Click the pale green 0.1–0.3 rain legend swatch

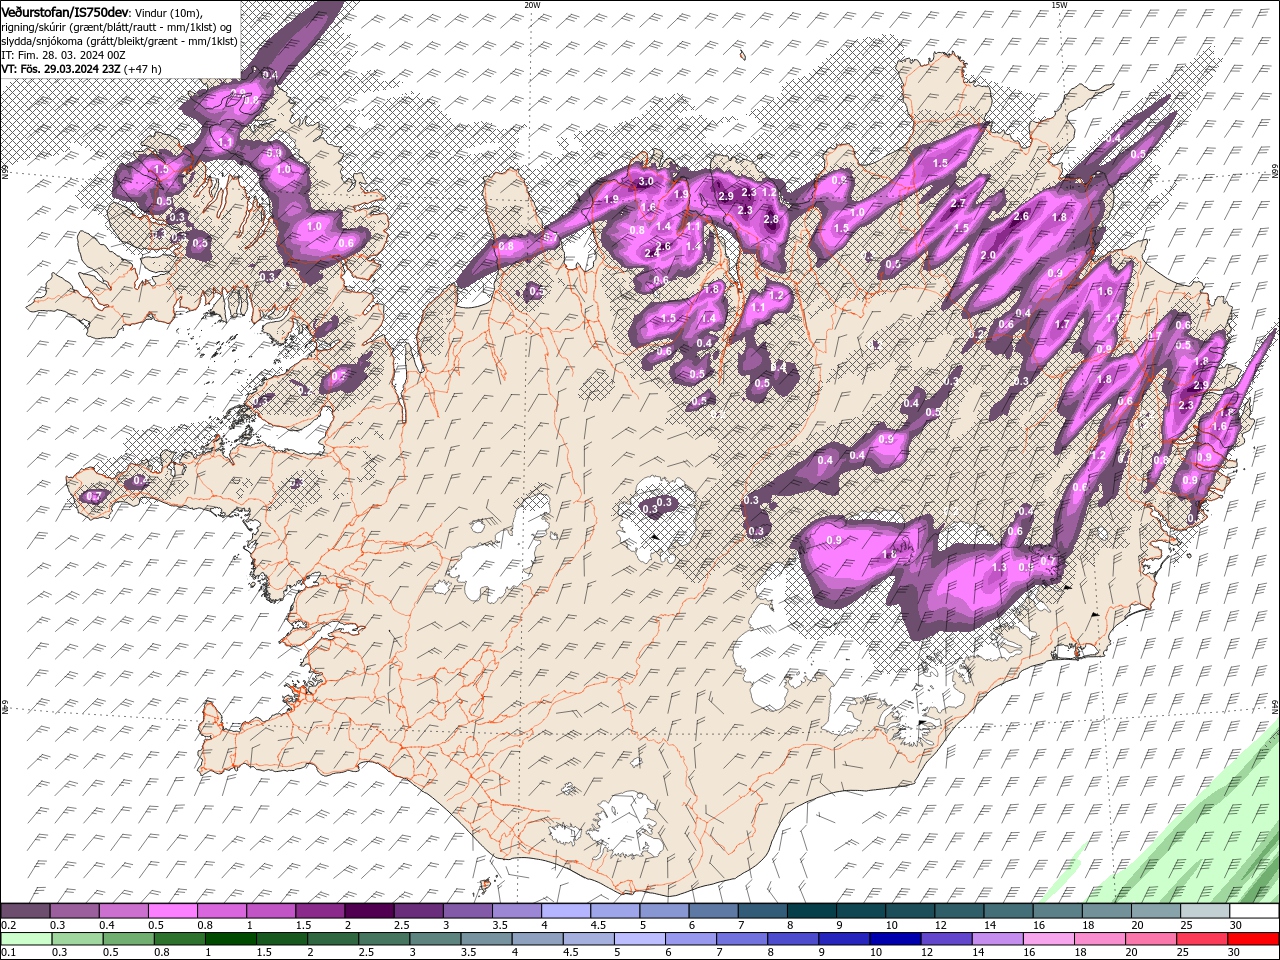[26, 939]
